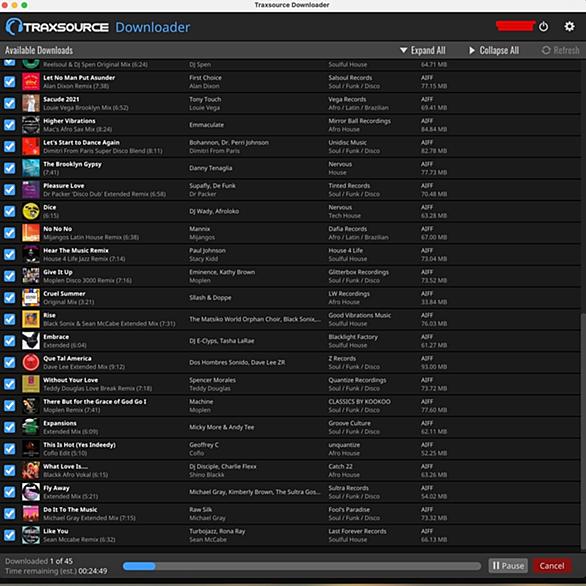The height and width of the screenshot is (586, 586).
Task: Select the Fly Away track row
Action: 290,492
